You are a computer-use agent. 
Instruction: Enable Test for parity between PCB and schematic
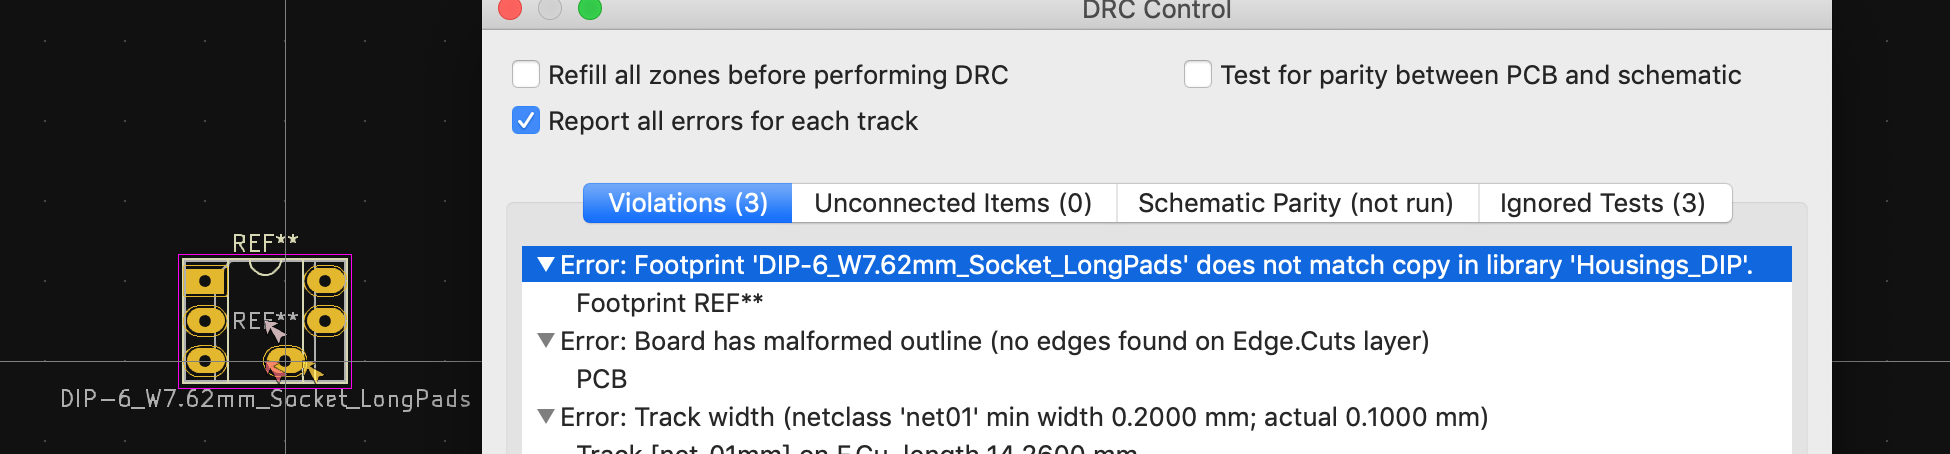pyautogui.click(x=1198, y=75)
